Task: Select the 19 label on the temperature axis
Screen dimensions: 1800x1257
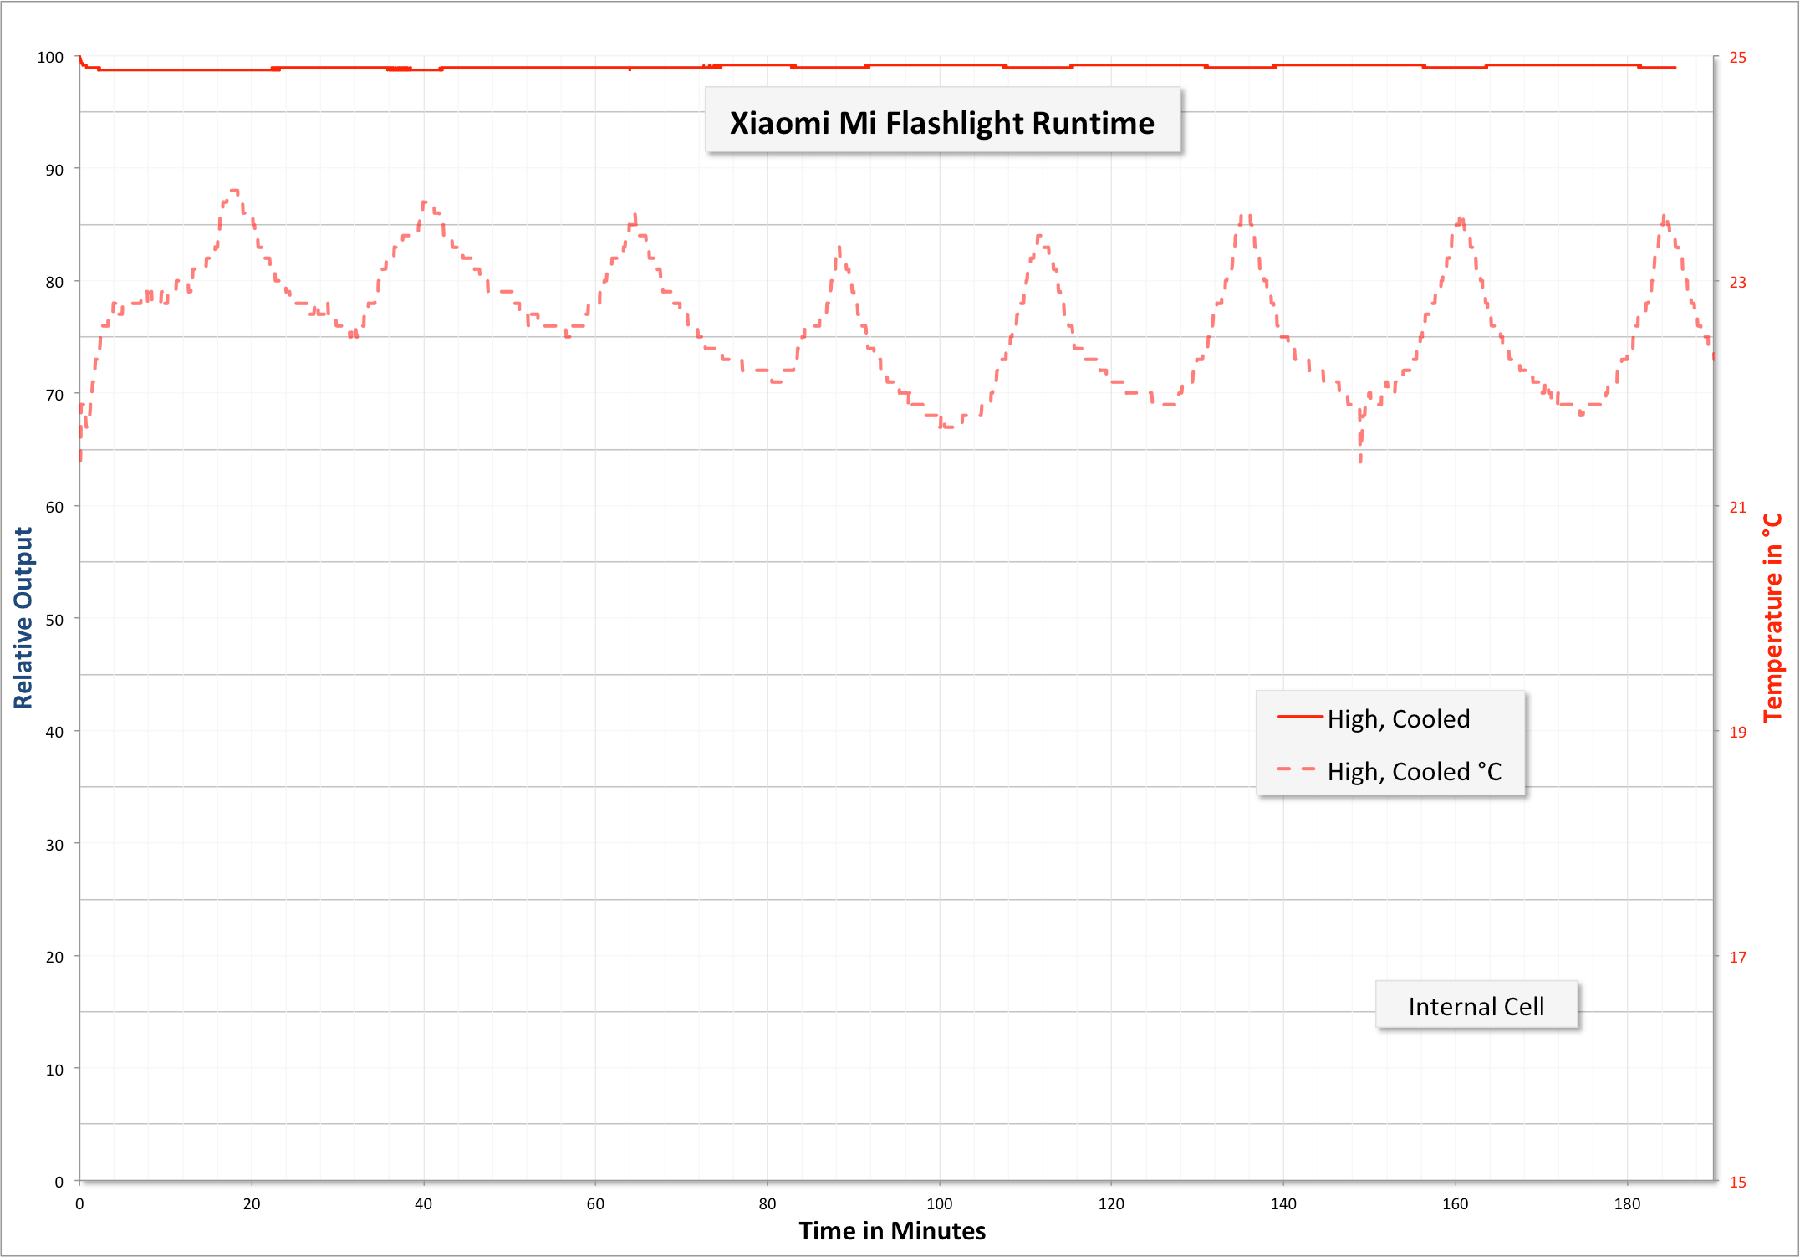Action: pos(1738,732)
